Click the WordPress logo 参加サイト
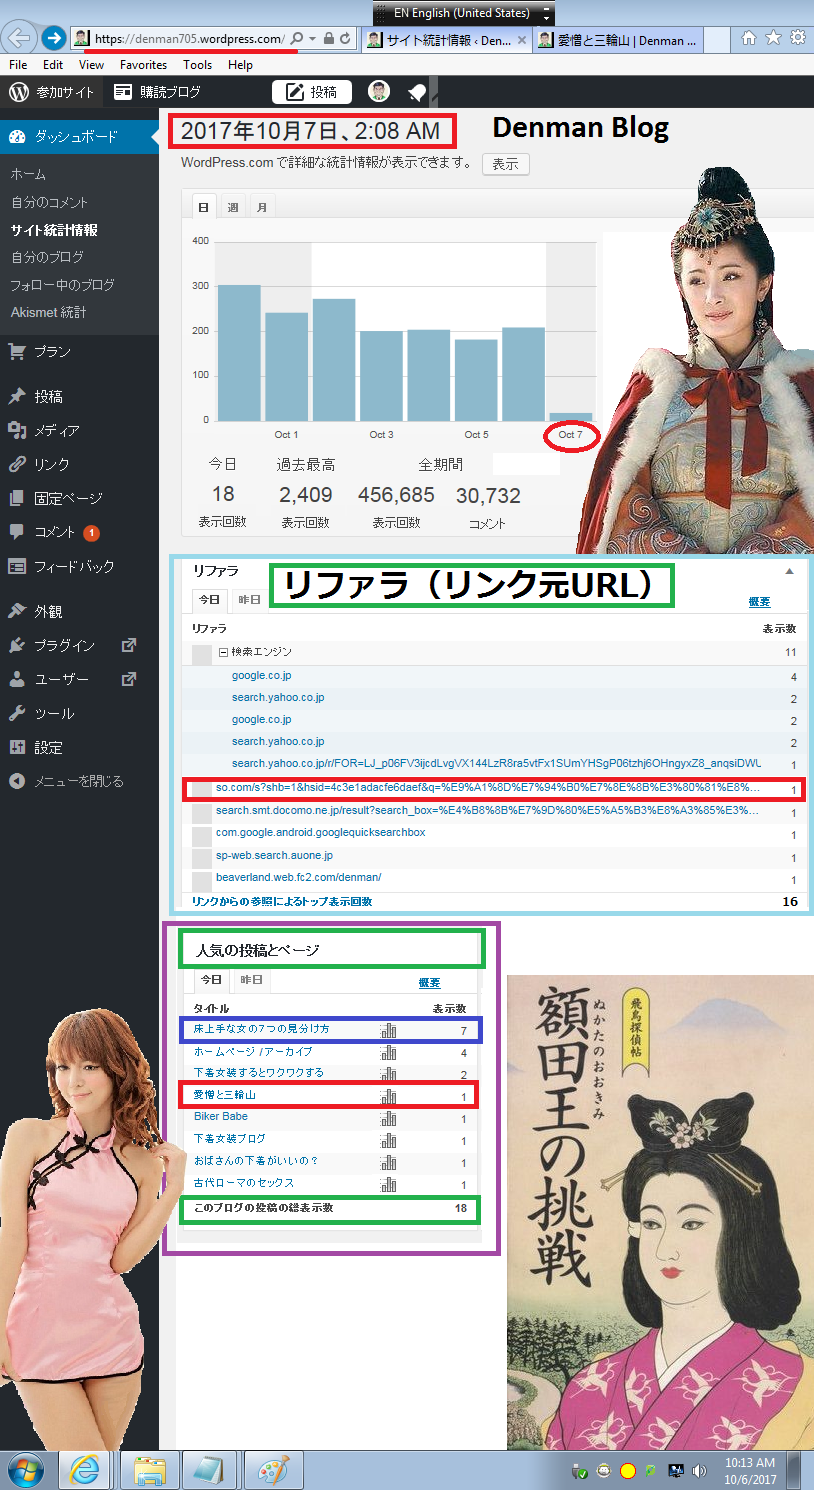 tap(52, 92)
